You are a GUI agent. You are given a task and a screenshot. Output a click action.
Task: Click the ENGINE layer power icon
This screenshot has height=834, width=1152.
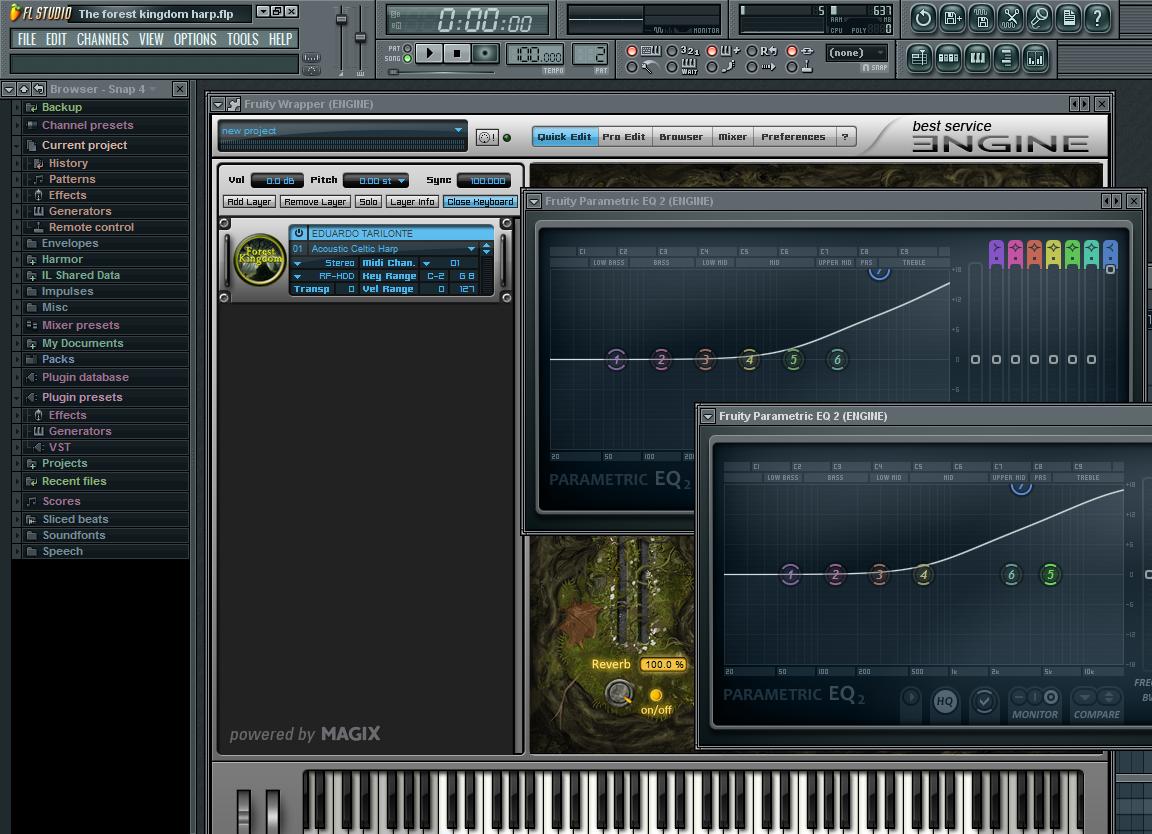pos(298,233)
